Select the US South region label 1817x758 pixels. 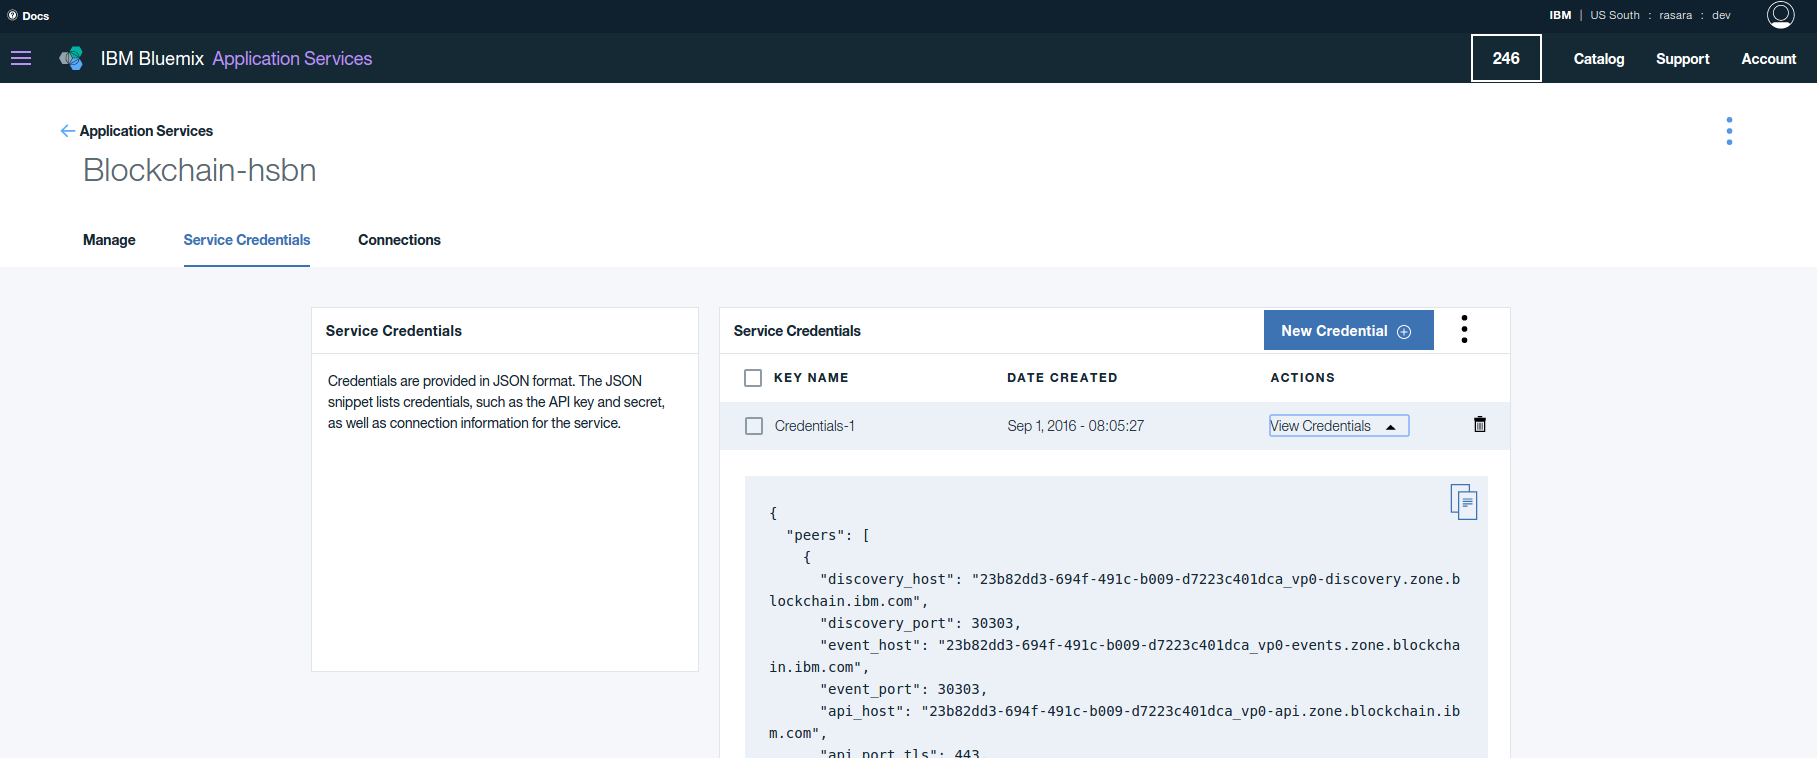point(1615,15)
